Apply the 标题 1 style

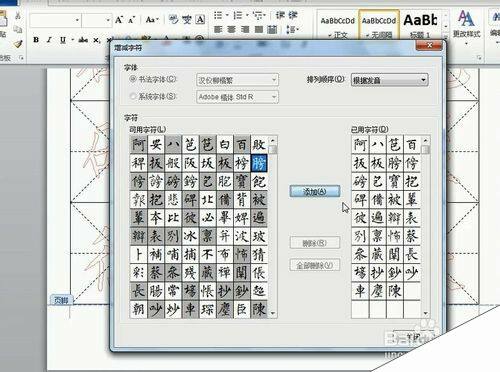(x=420, y=26)
